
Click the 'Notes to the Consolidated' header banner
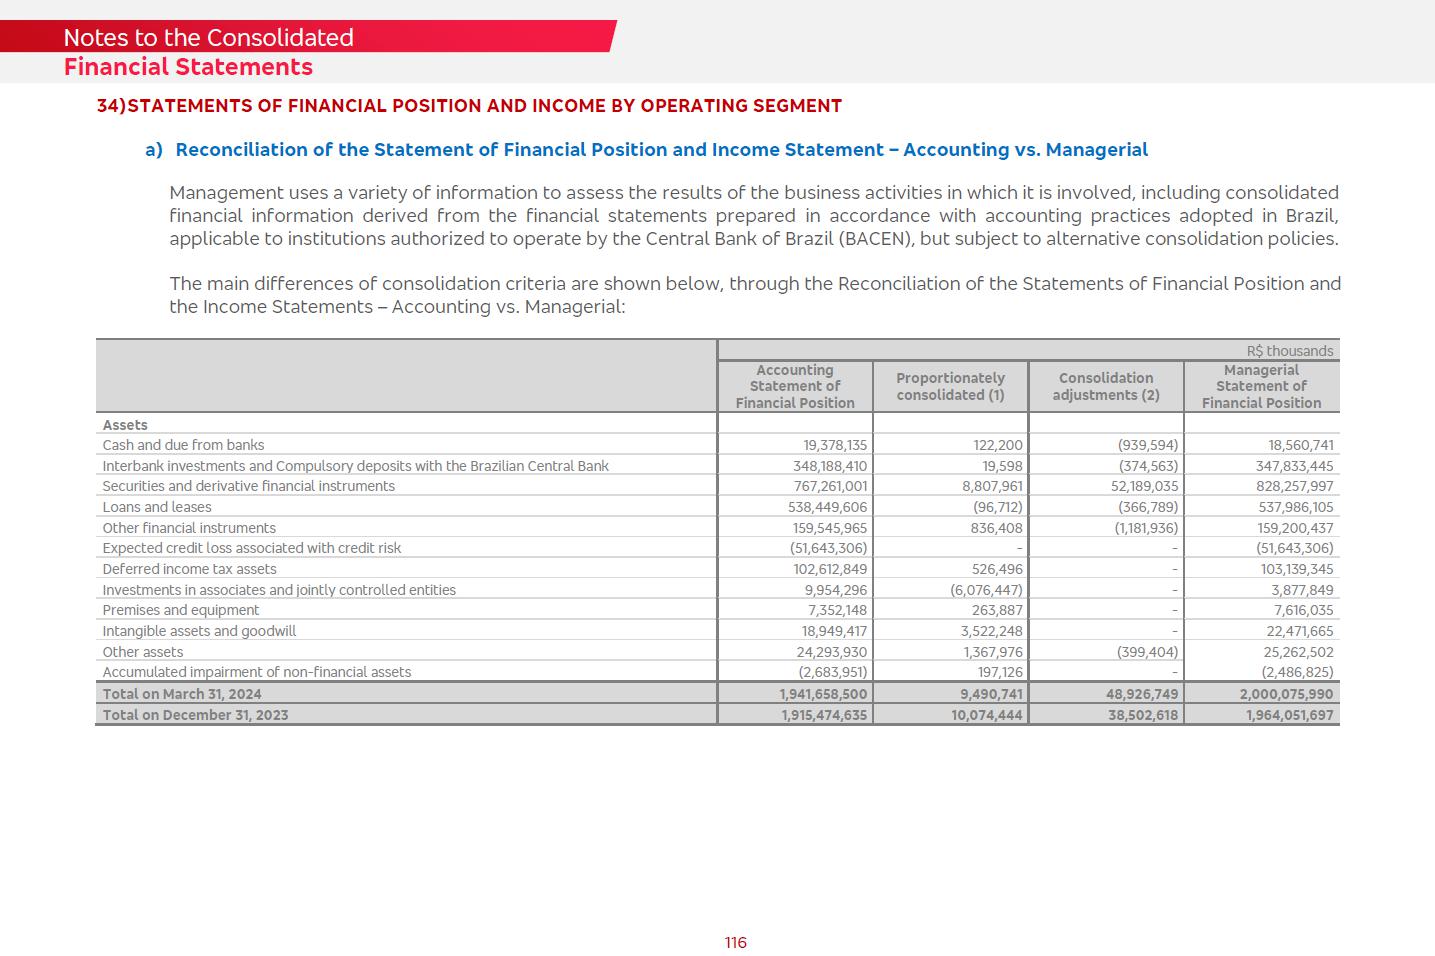(x=208, y=38)
